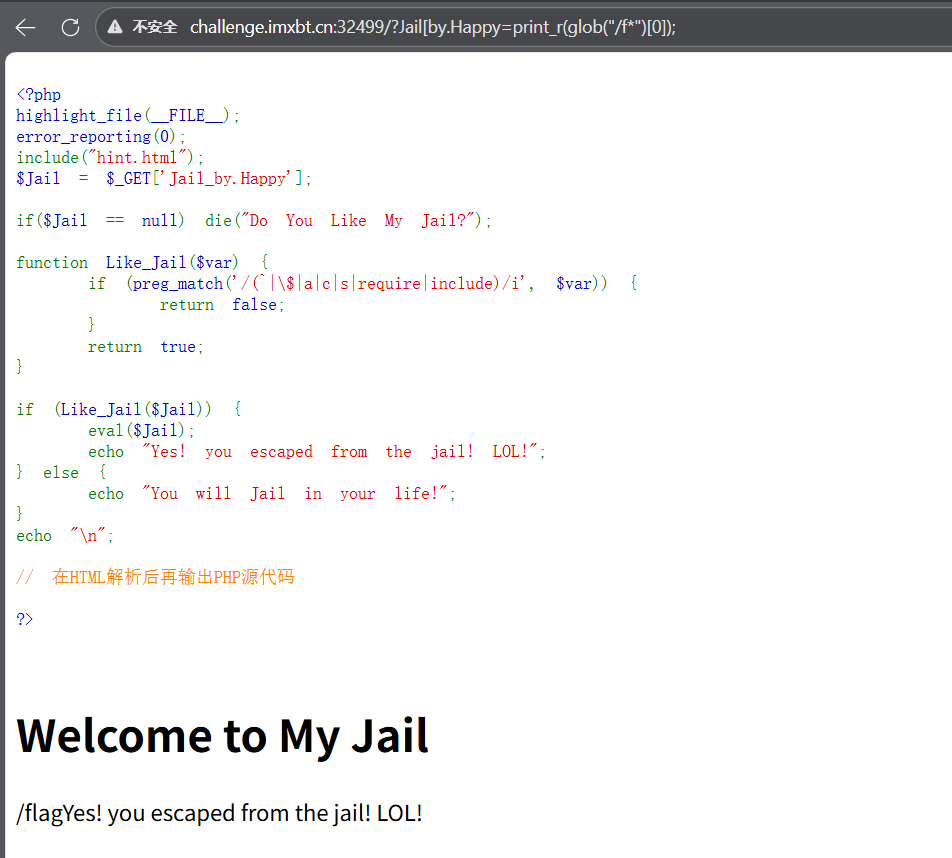Click the not-secure warning triangle icon

(x=115, y=27)
